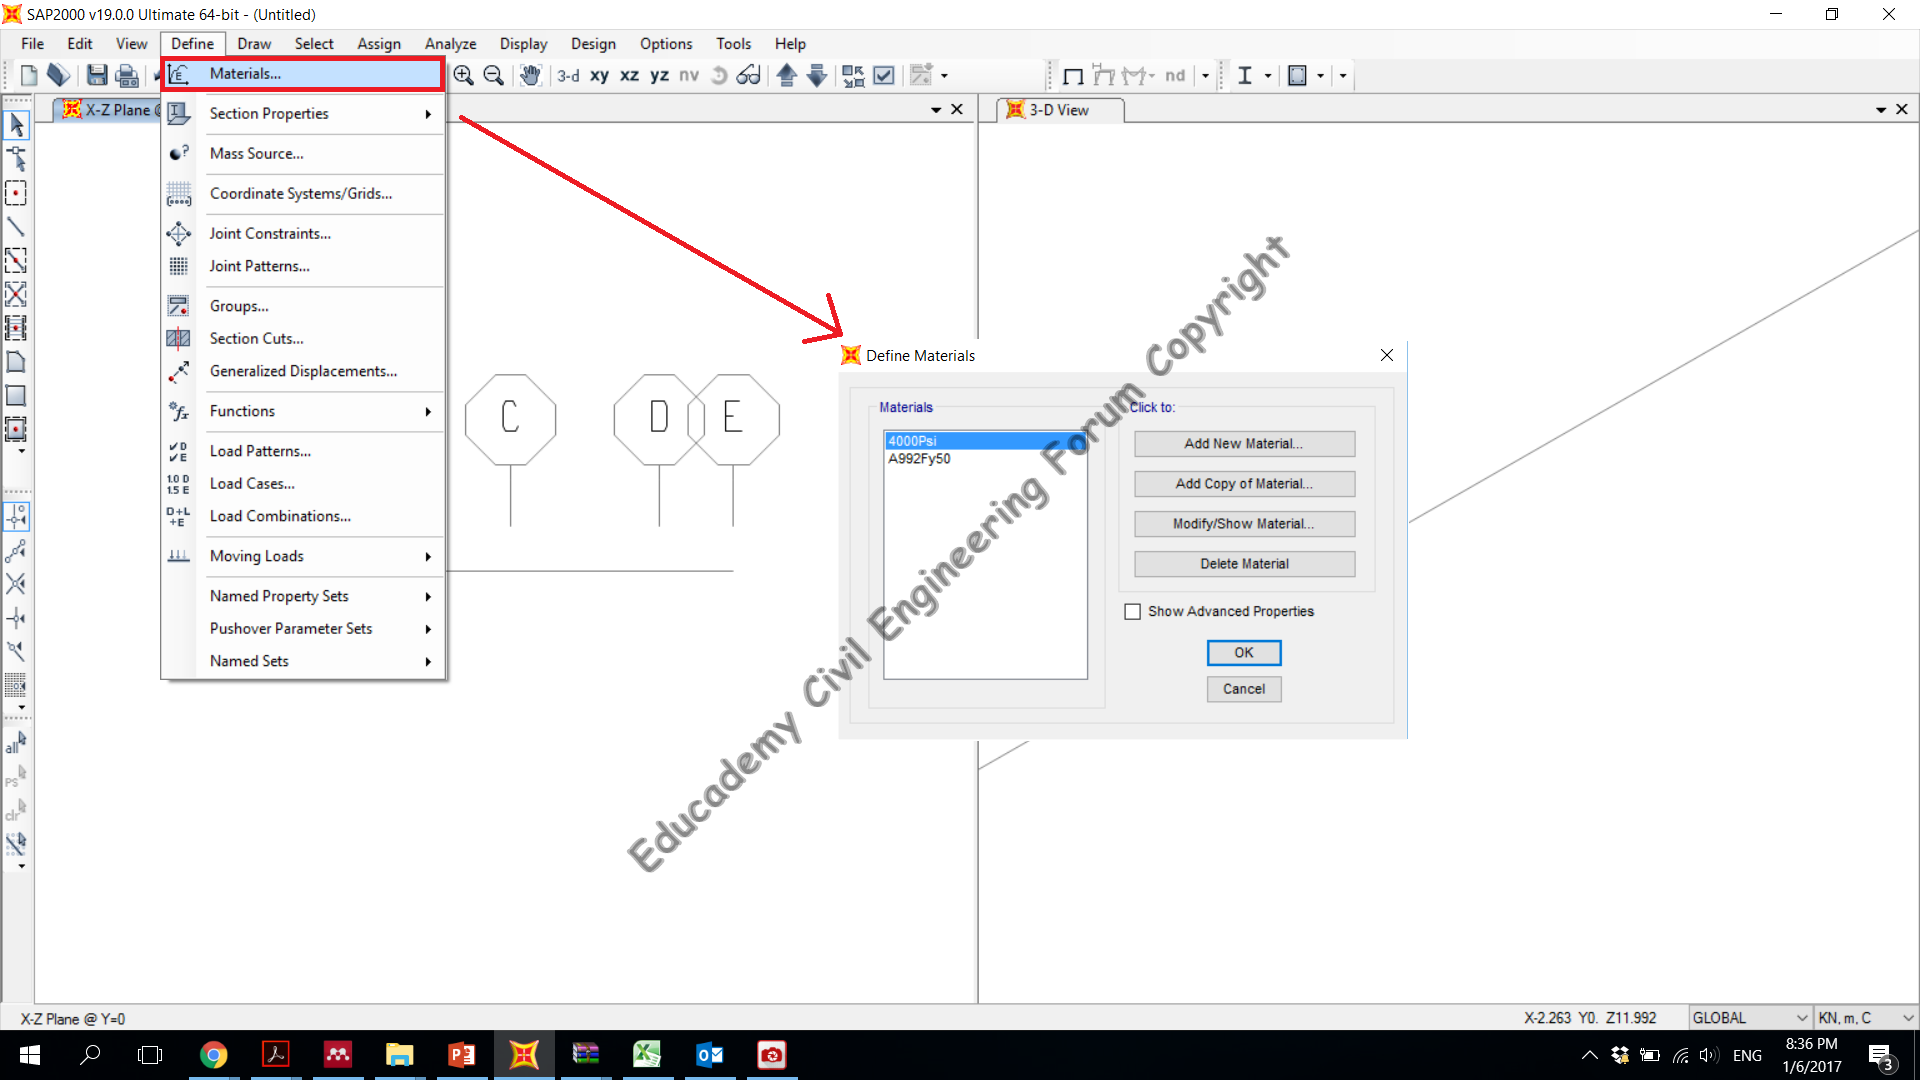The width and height of the screenshot is (1920, 1080).
Task: Click the Select All icon in left toolbar
Action: tap(16, 742)
